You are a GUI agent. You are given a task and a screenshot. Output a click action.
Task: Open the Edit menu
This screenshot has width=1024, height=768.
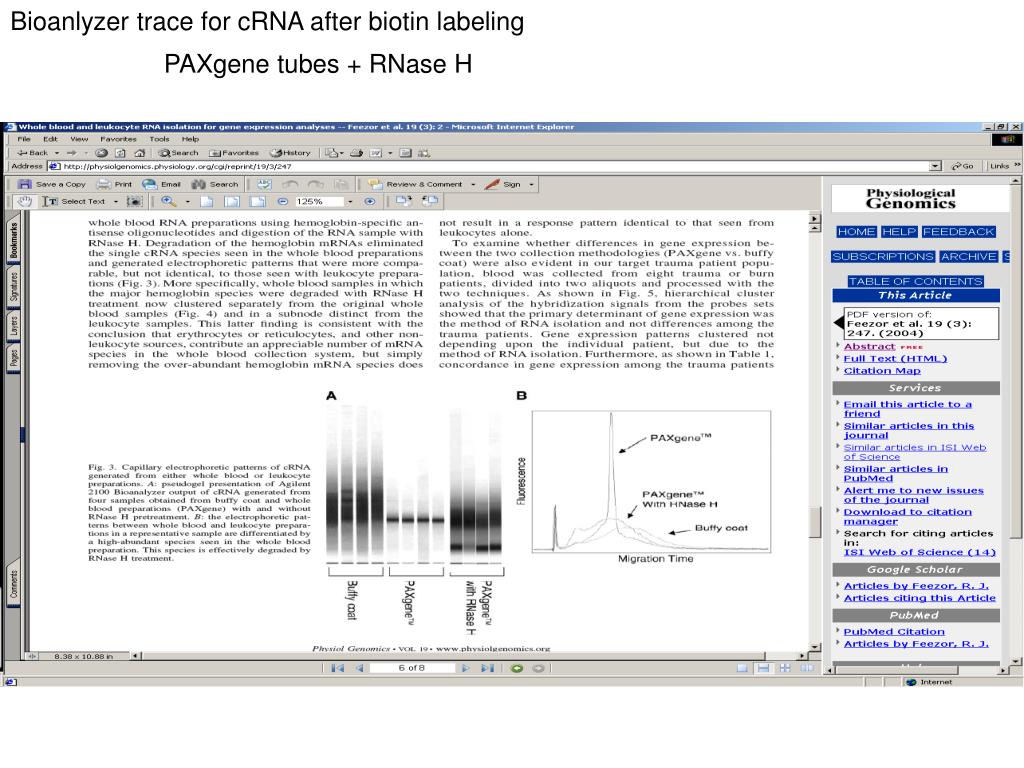(x=50, y=138)
